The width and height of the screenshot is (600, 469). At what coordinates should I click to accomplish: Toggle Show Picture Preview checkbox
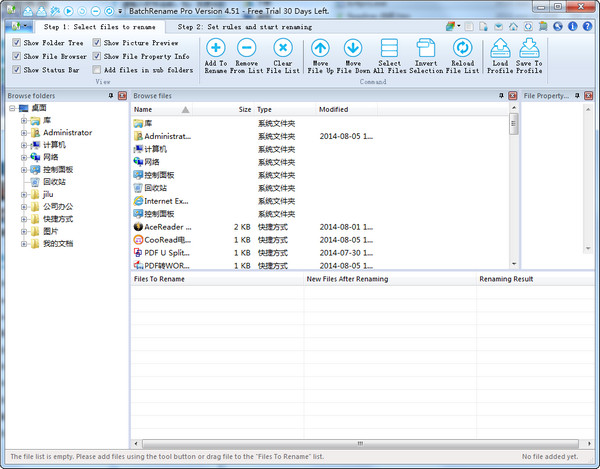click(x=97, y=43)
